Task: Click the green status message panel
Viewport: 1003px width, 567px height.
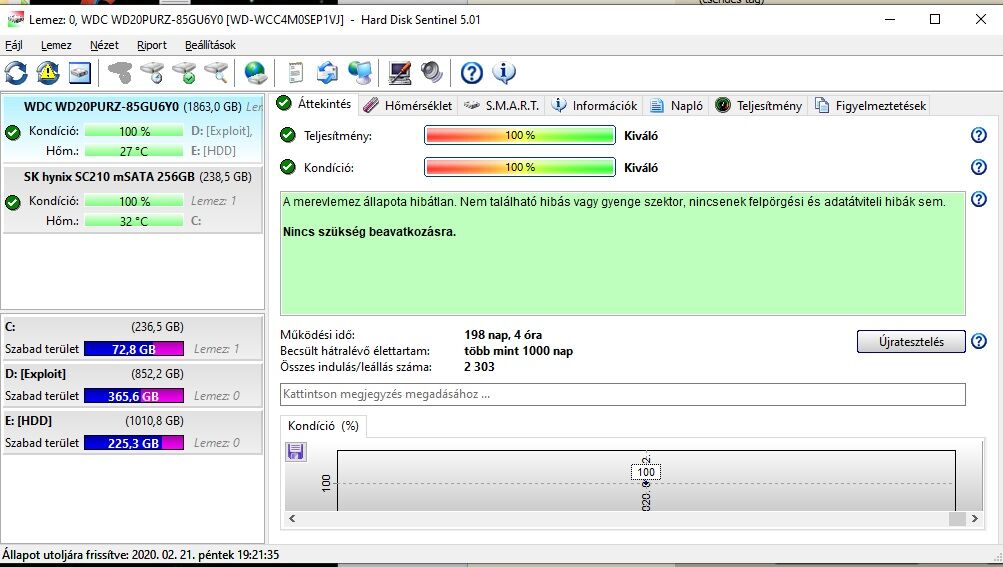Action: tap(622, 253)
